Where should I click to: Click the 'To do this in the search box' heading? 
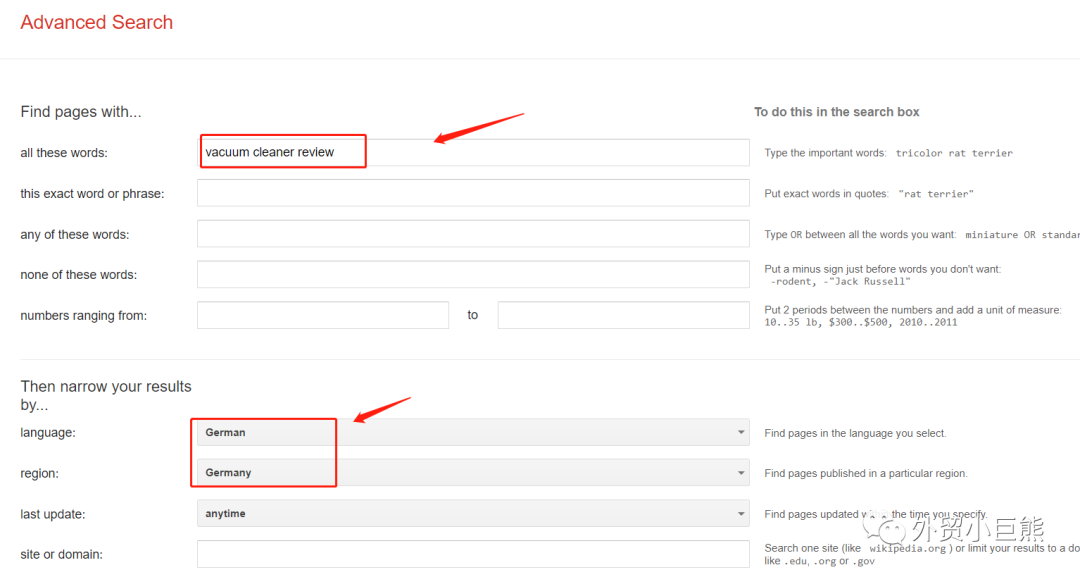click(836, 112)
